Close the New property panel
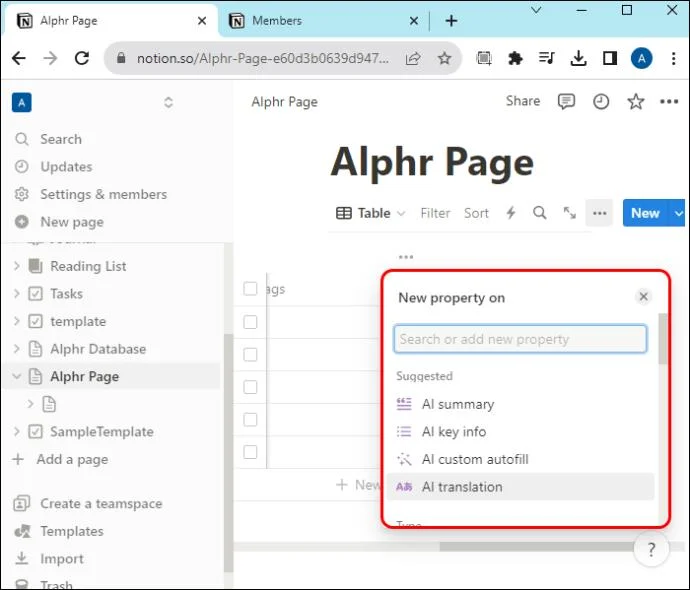Screen dimensions: 690x590 (643, 297)
